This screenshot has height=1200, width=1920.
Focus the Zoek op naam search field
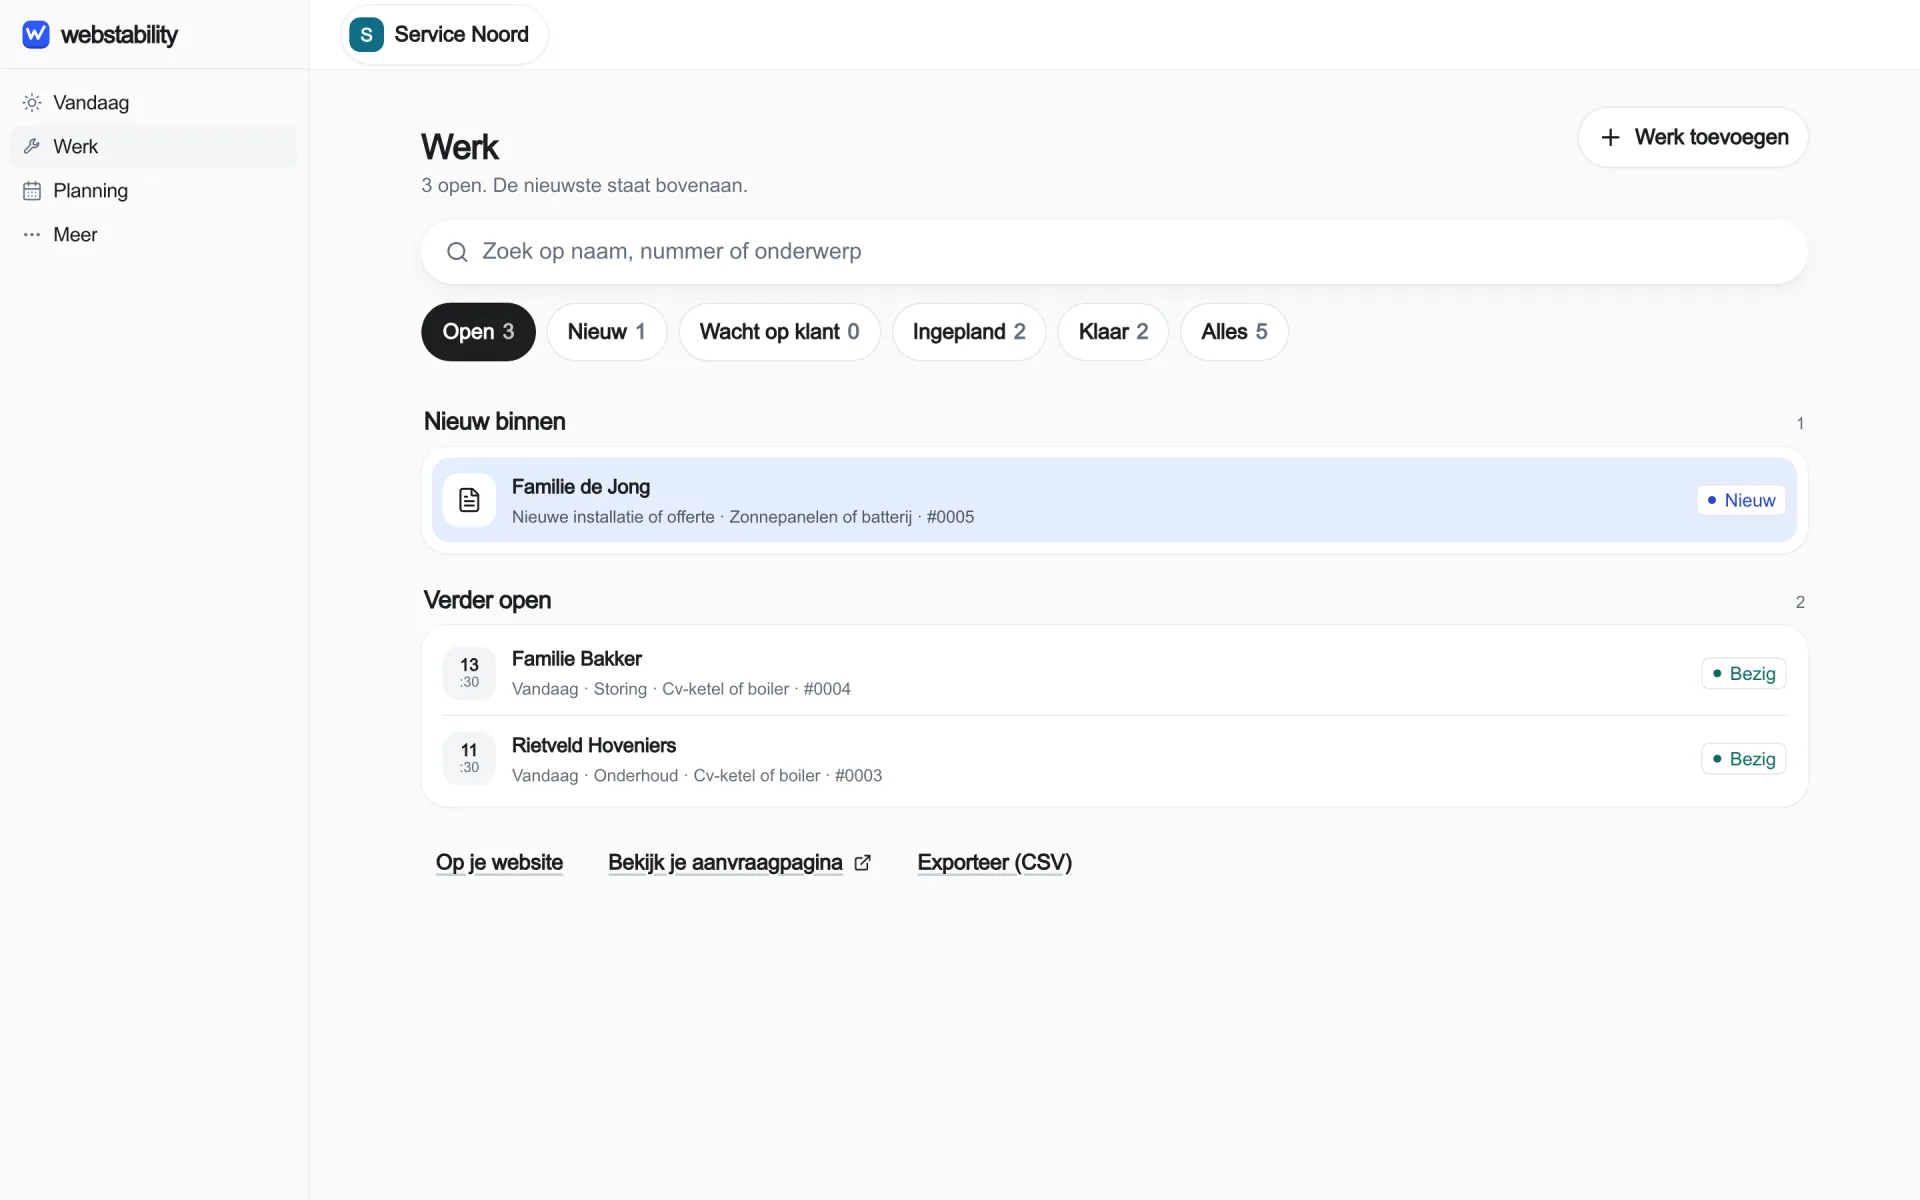point(1114,252)
